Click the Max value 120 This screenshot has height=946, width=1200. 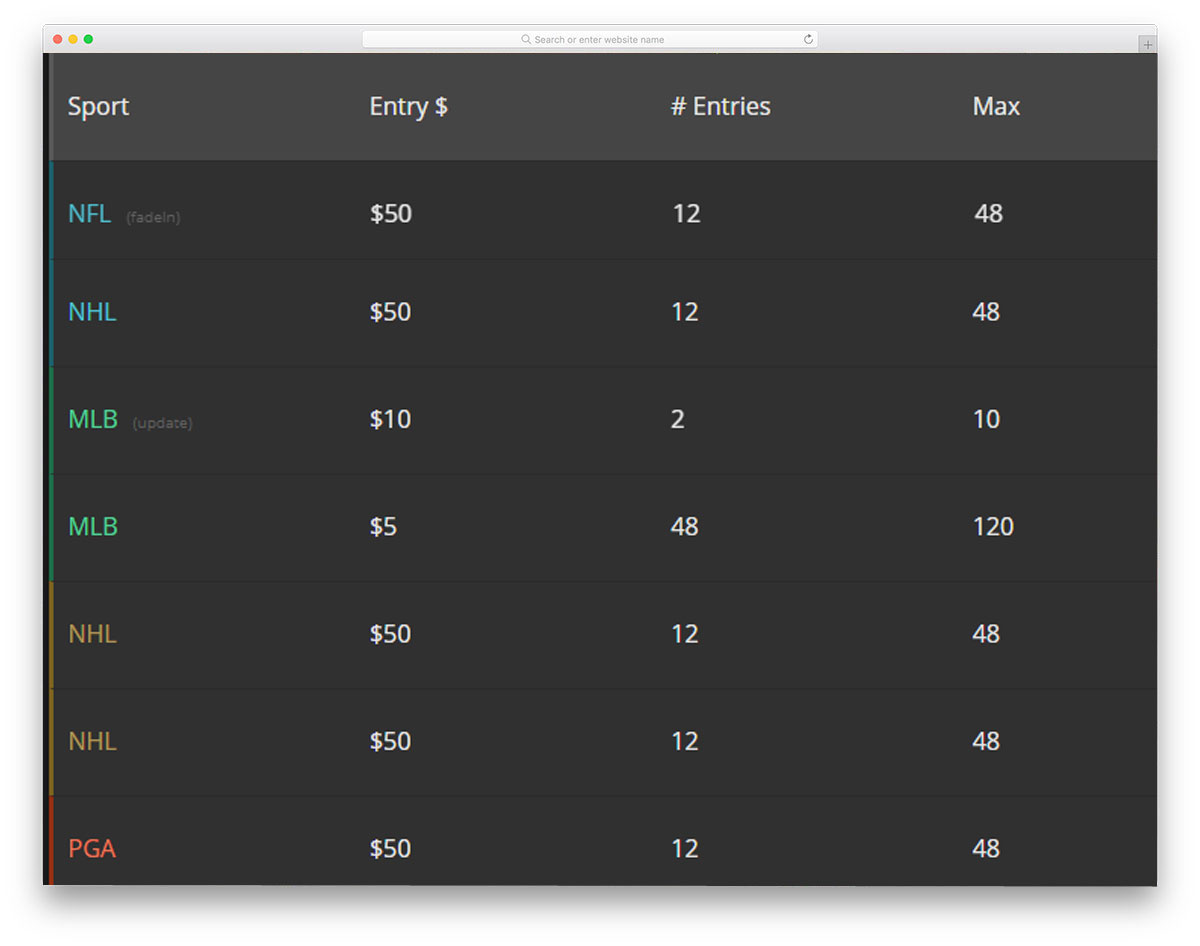[x=993, y=526]
